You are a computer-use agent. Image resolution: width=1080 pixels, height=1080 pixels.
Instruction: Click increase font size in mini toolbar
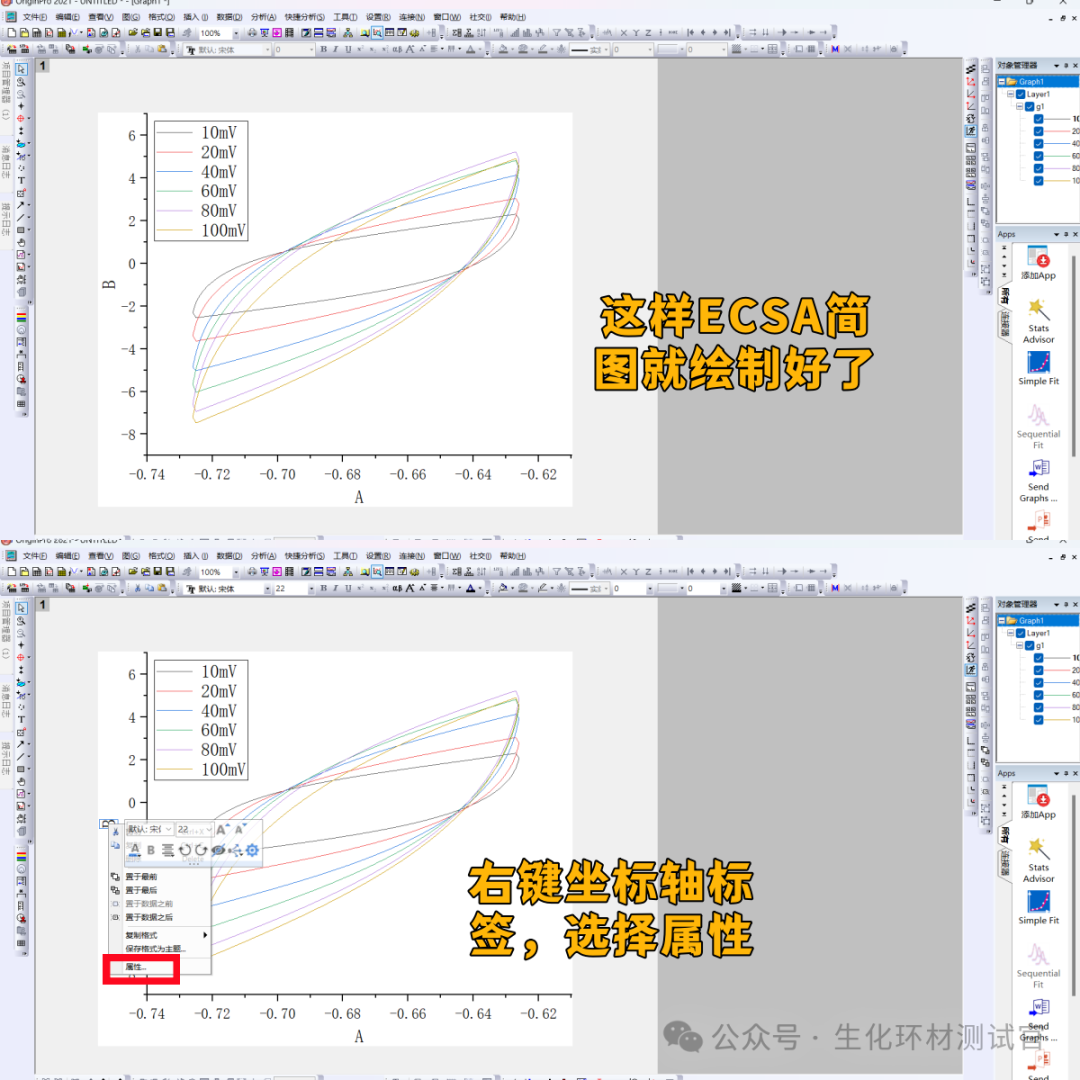tap(222, 829)
